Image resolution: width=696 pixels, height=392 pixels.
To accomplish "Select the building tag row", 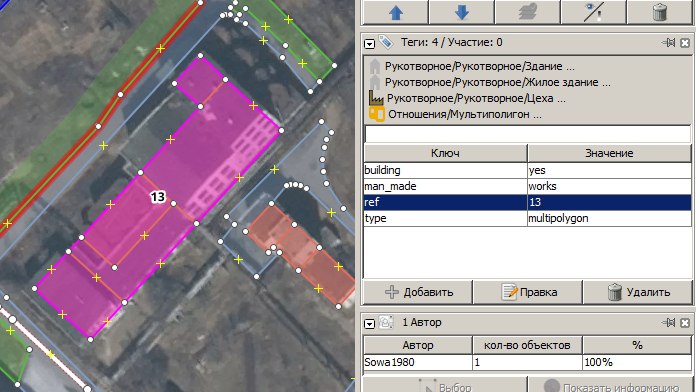I will coord(527,170).
